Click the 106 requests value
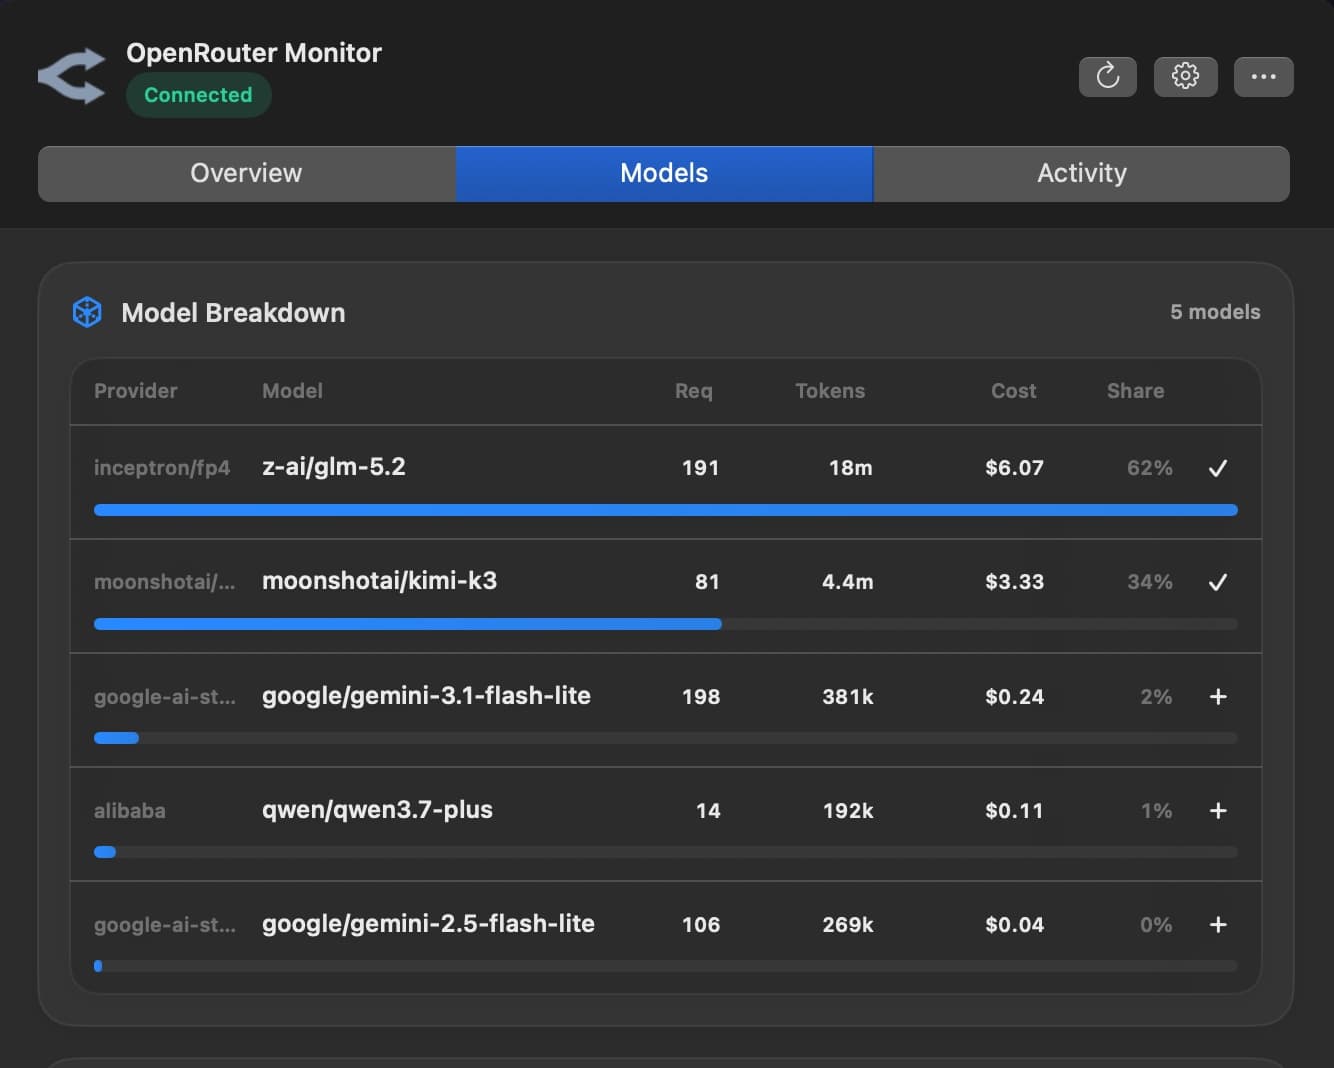 [x=700, y=925]
